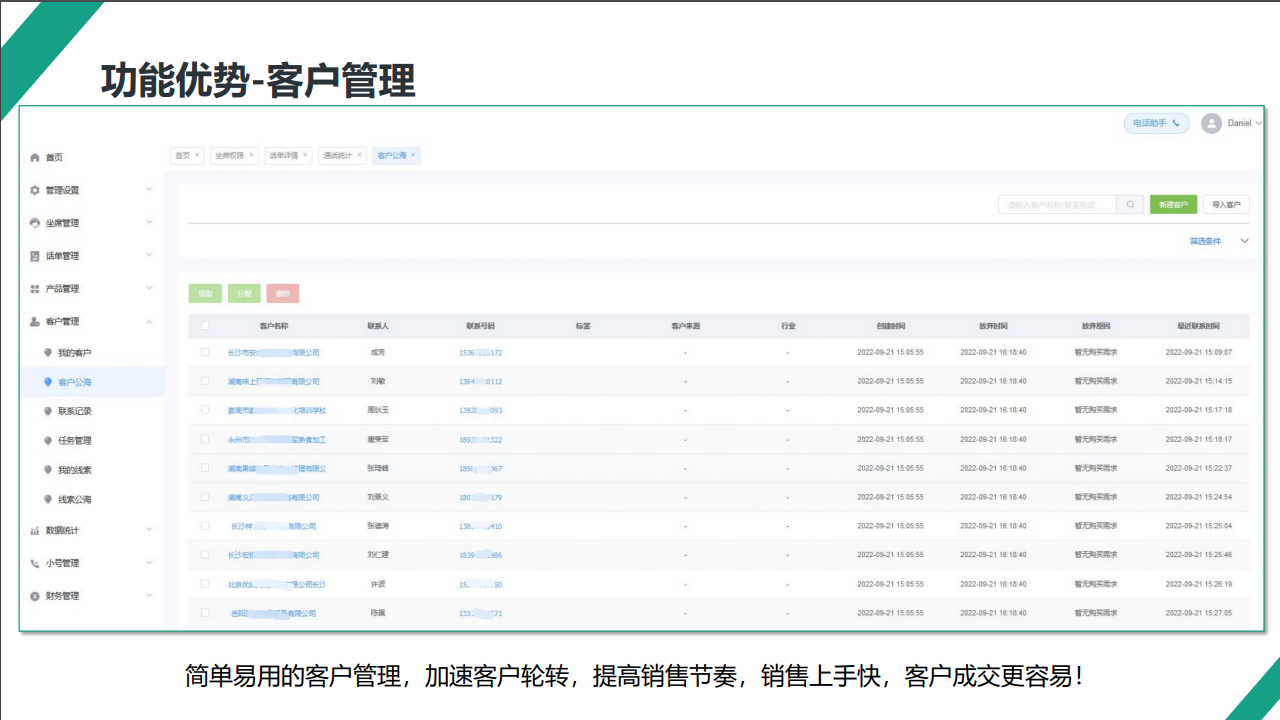Click the Daniel user avatar icon
Screen dimensions: 1280x720
1211,123
